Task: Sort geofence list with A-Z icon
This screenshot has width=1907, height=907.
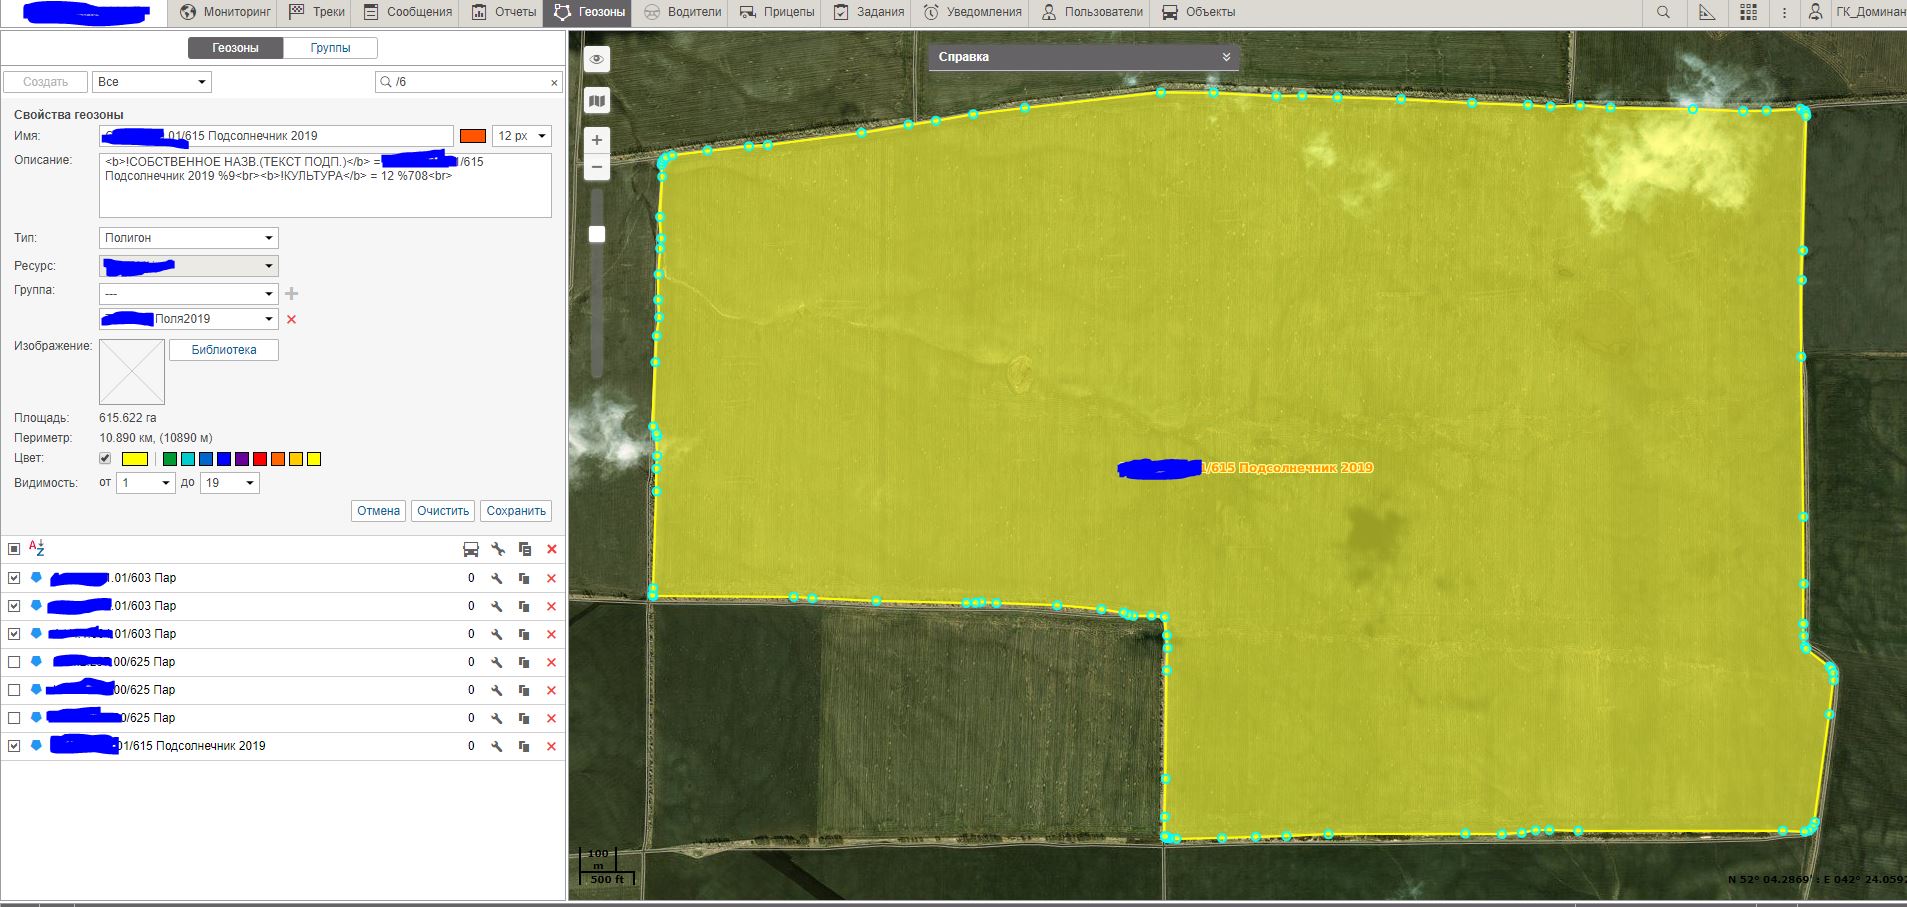Action: point(37,548)
